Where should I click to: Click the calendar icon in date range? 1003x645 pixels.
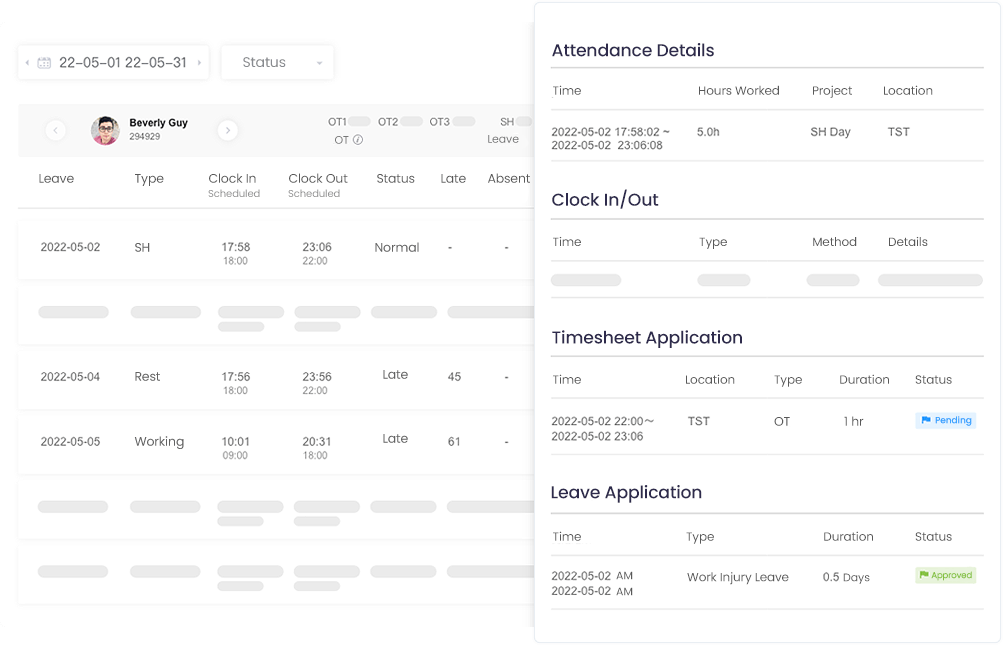click(x=44, y=63)
